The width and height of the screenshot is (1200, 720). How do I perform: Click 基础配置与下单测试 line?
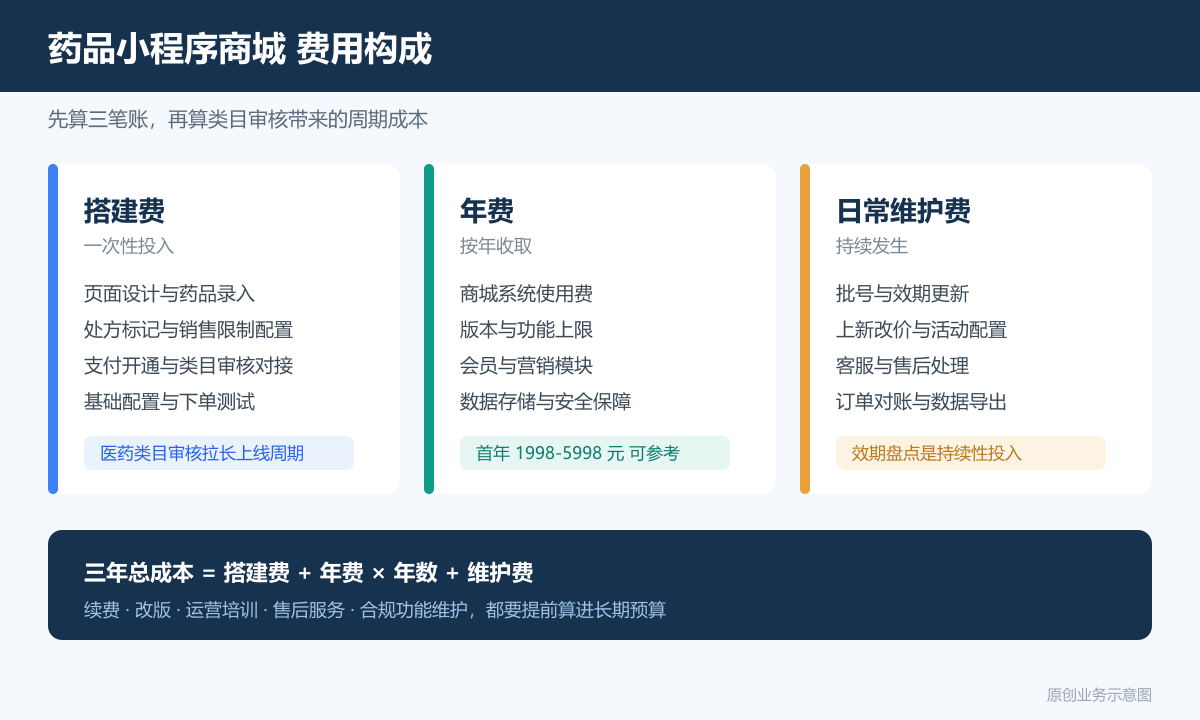pos(170,402)
